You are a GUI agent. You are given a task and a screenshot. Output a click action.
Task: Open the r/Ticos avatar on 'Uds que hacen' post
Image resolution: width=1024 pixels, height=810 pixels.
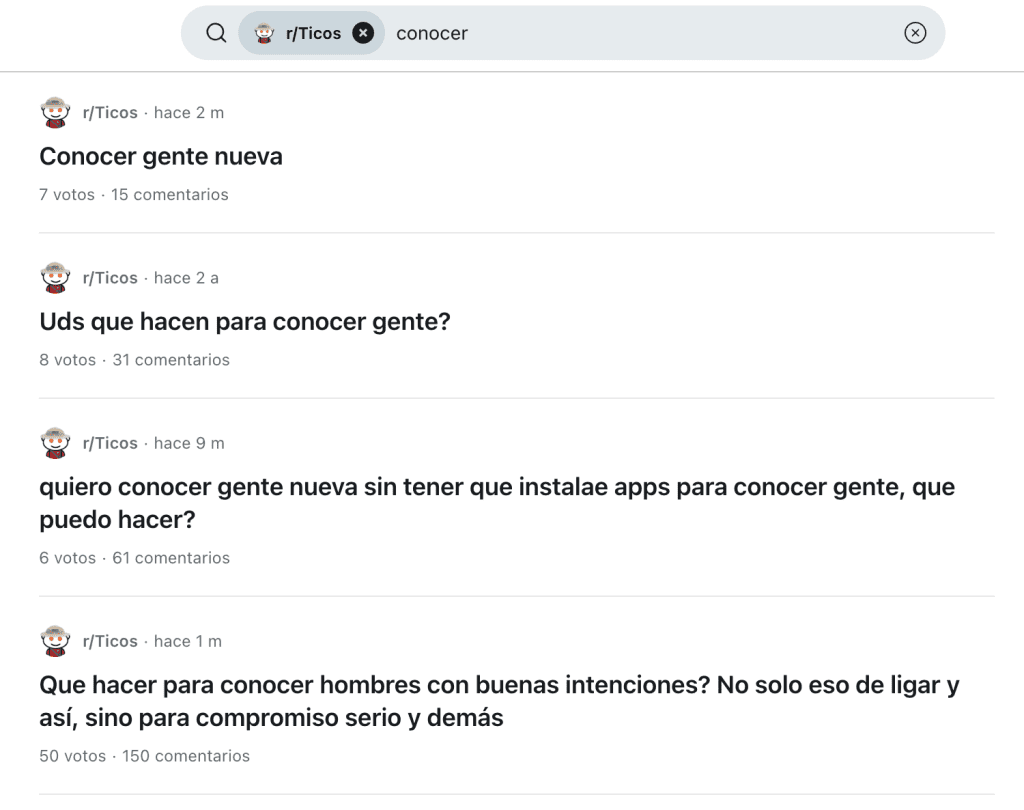[x=56, y=278]
